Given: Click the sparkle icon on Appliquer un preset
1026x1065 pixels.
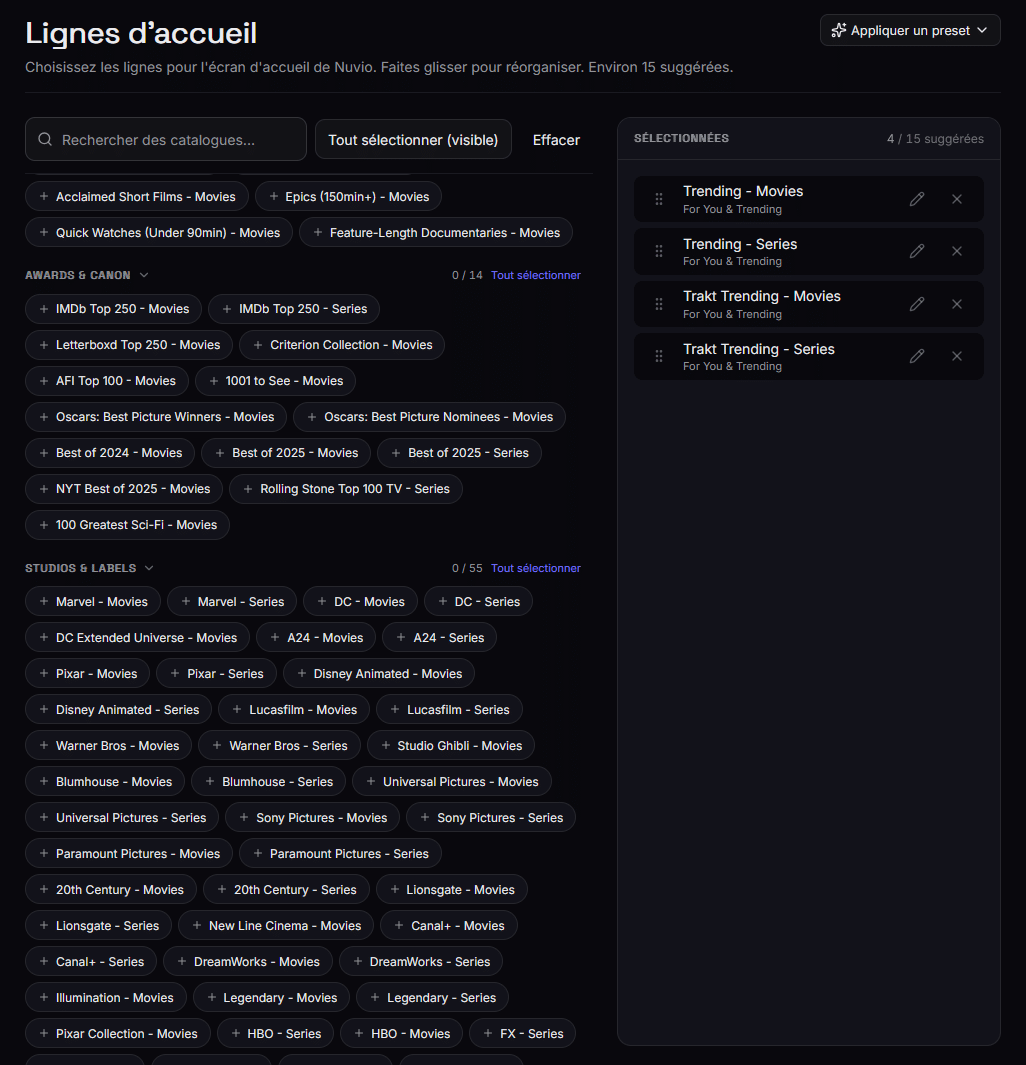Looking at the screenshot, I should pos(839,31).
